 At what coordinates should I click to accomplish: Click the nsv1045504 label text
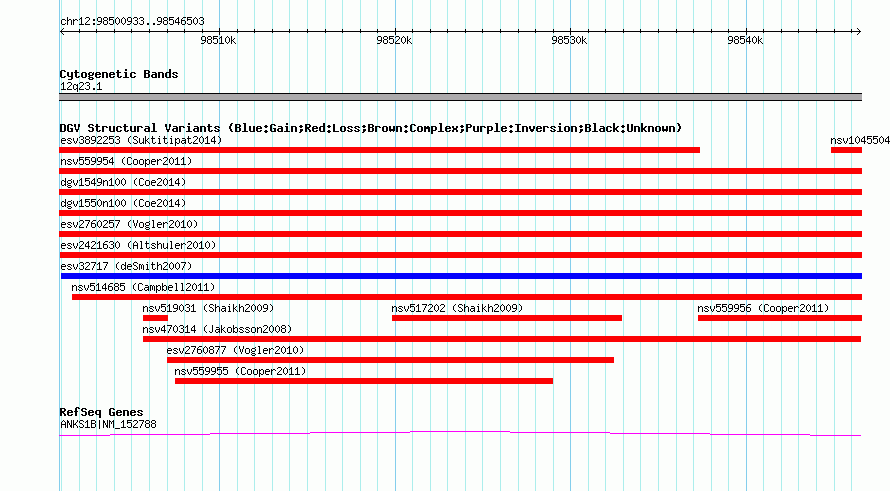coord(860,140)
